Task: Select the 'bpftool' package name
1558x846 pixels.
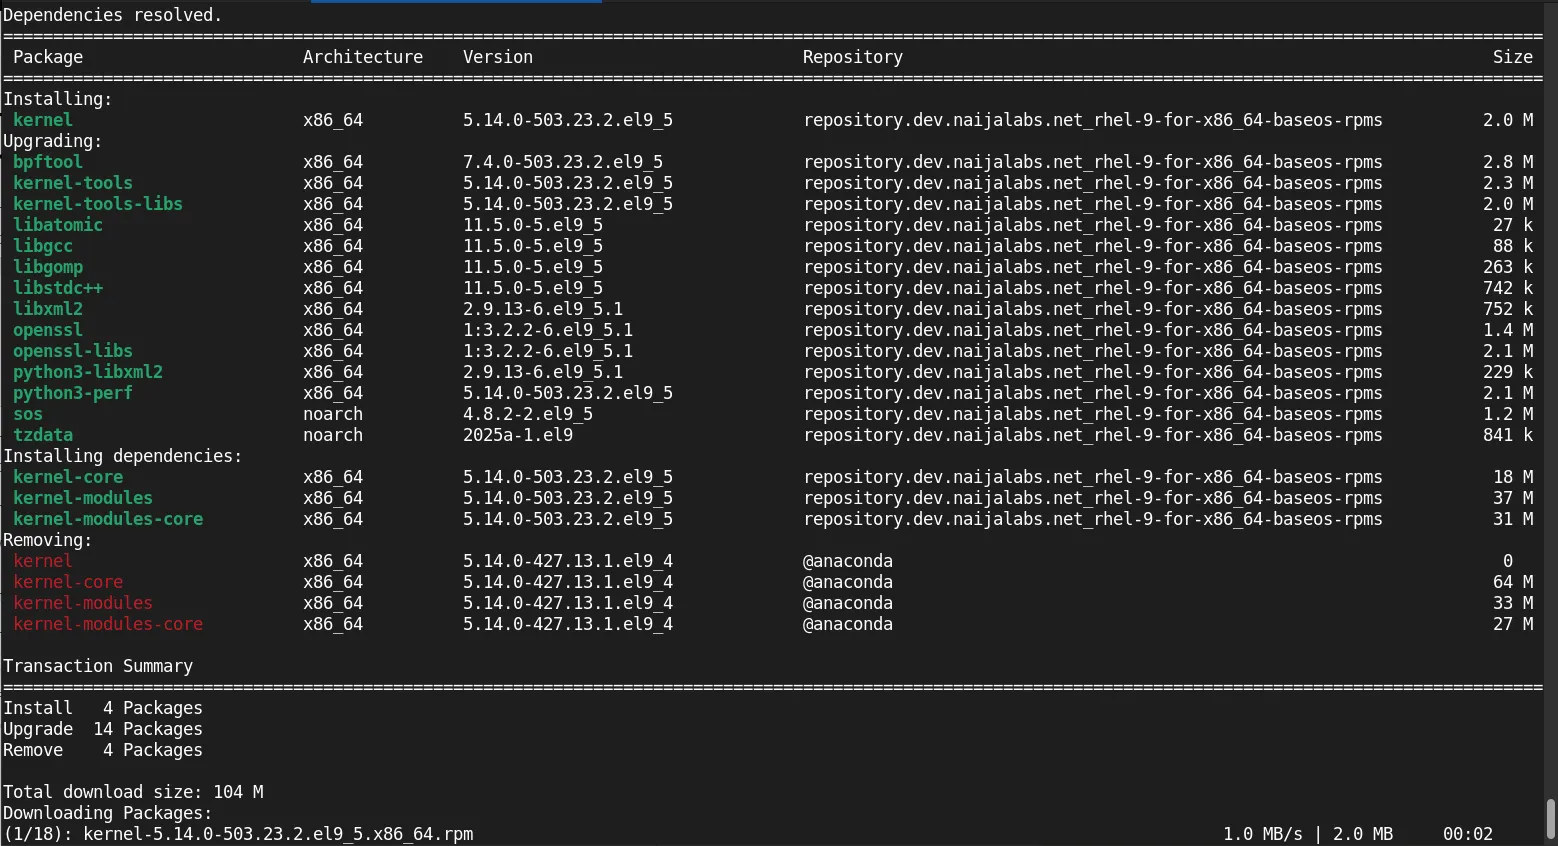Action: click(48, 162)
